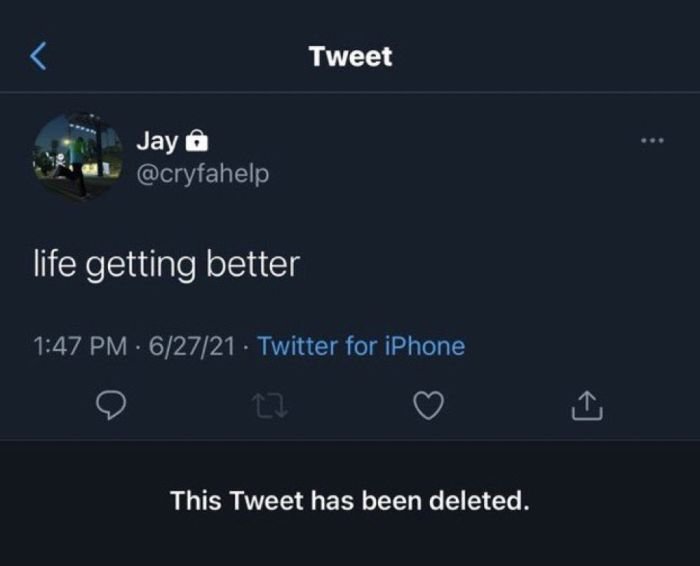Click the 6/27/21 date

tap(191, 346)
